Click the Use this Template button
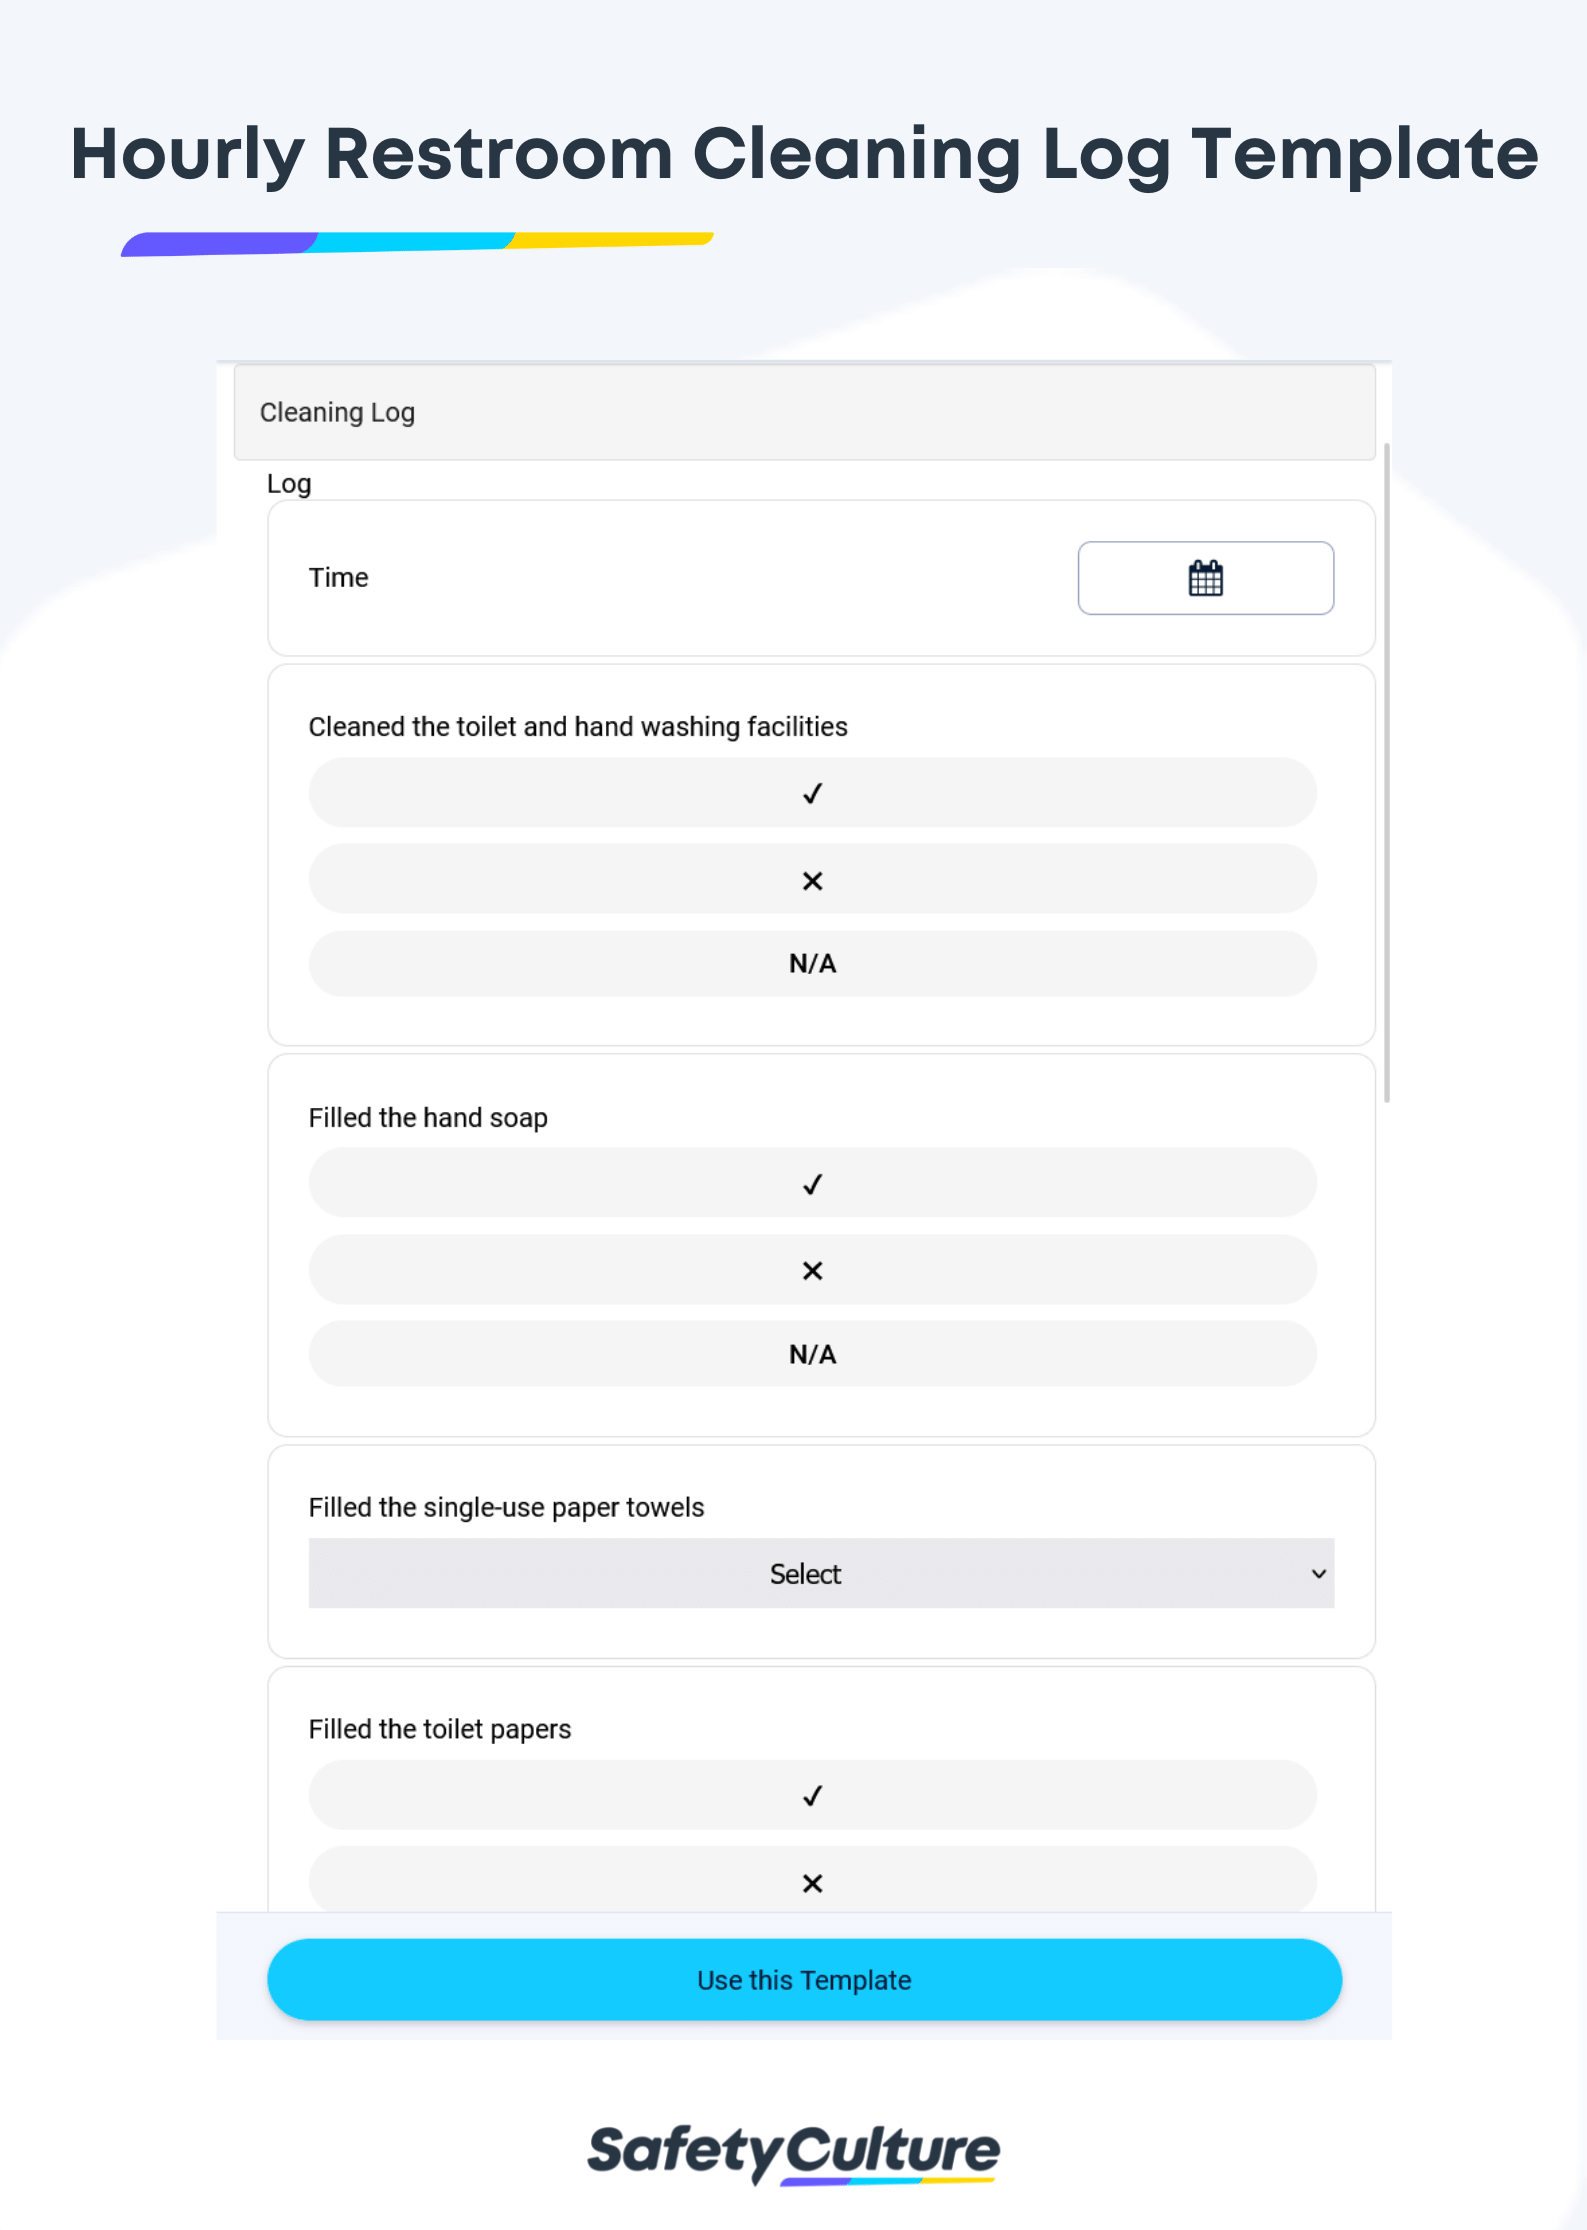 coord(804,1979)
